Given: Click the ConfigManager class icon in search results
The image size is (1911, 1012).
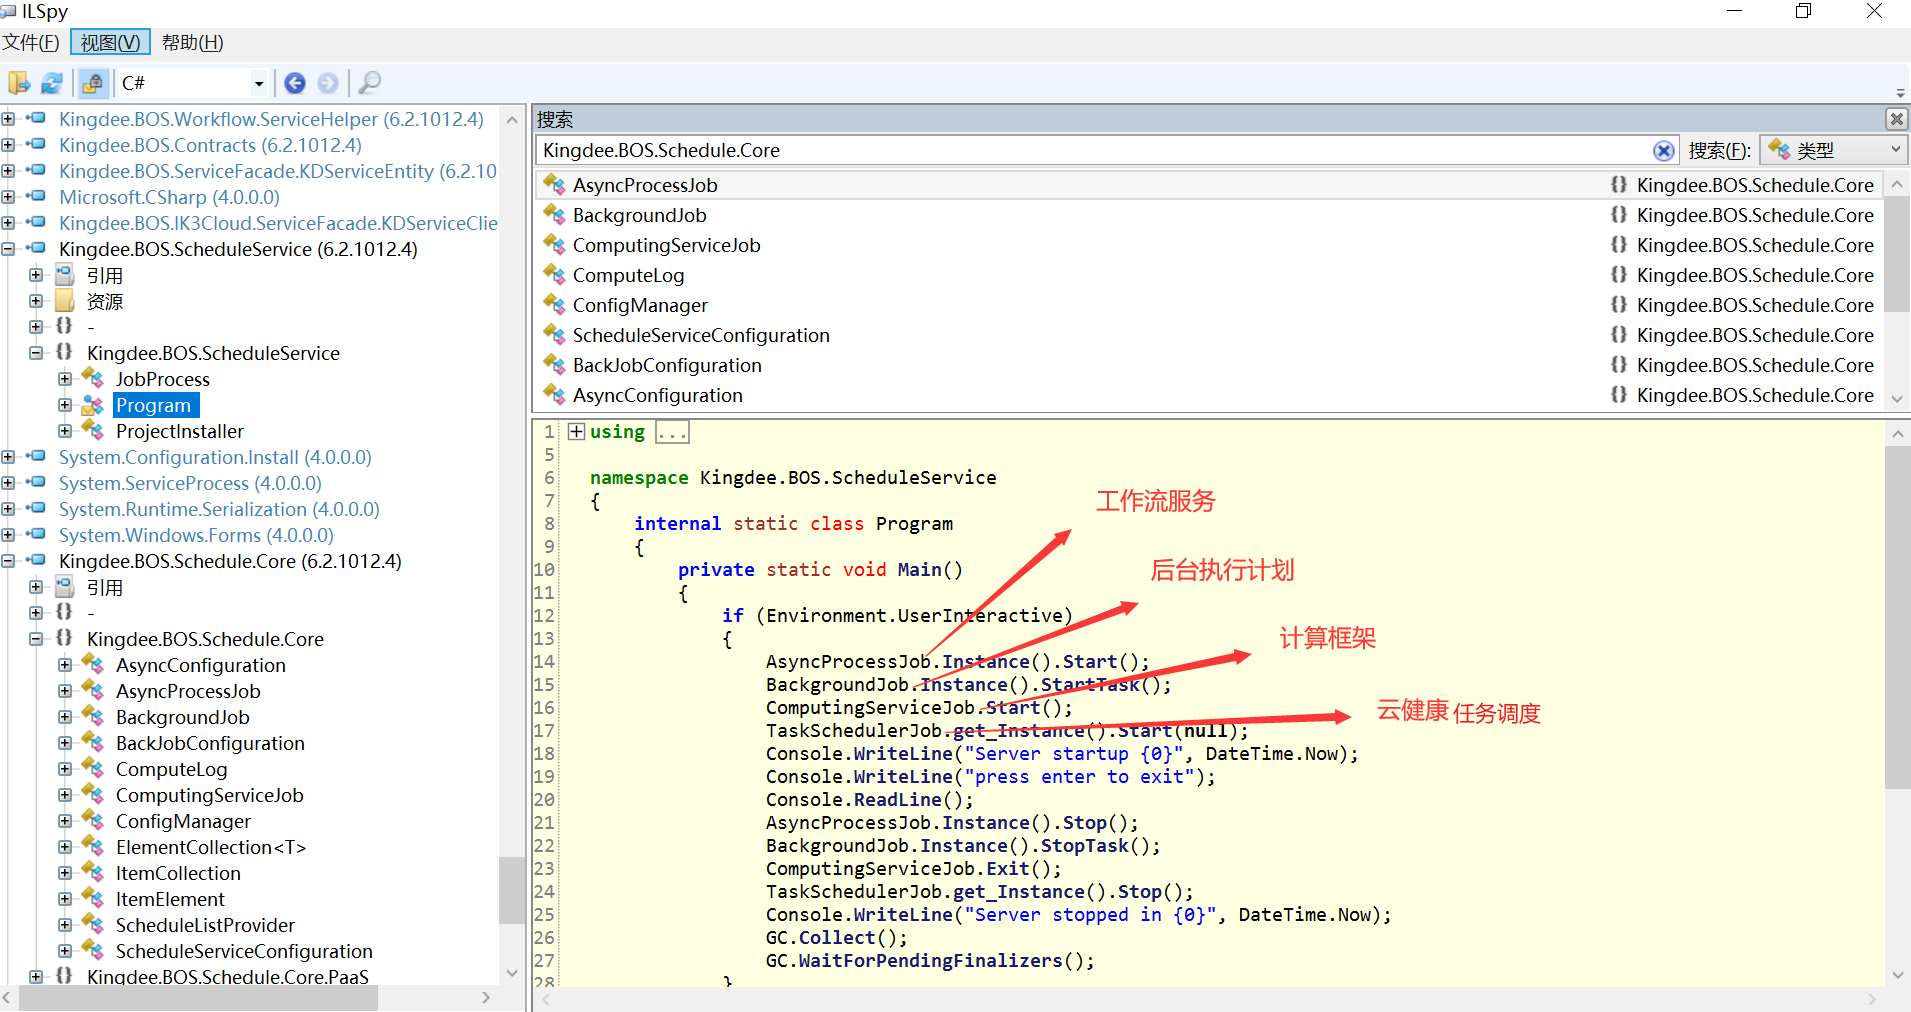Looking at the screenshot, I should coord(554,305).
